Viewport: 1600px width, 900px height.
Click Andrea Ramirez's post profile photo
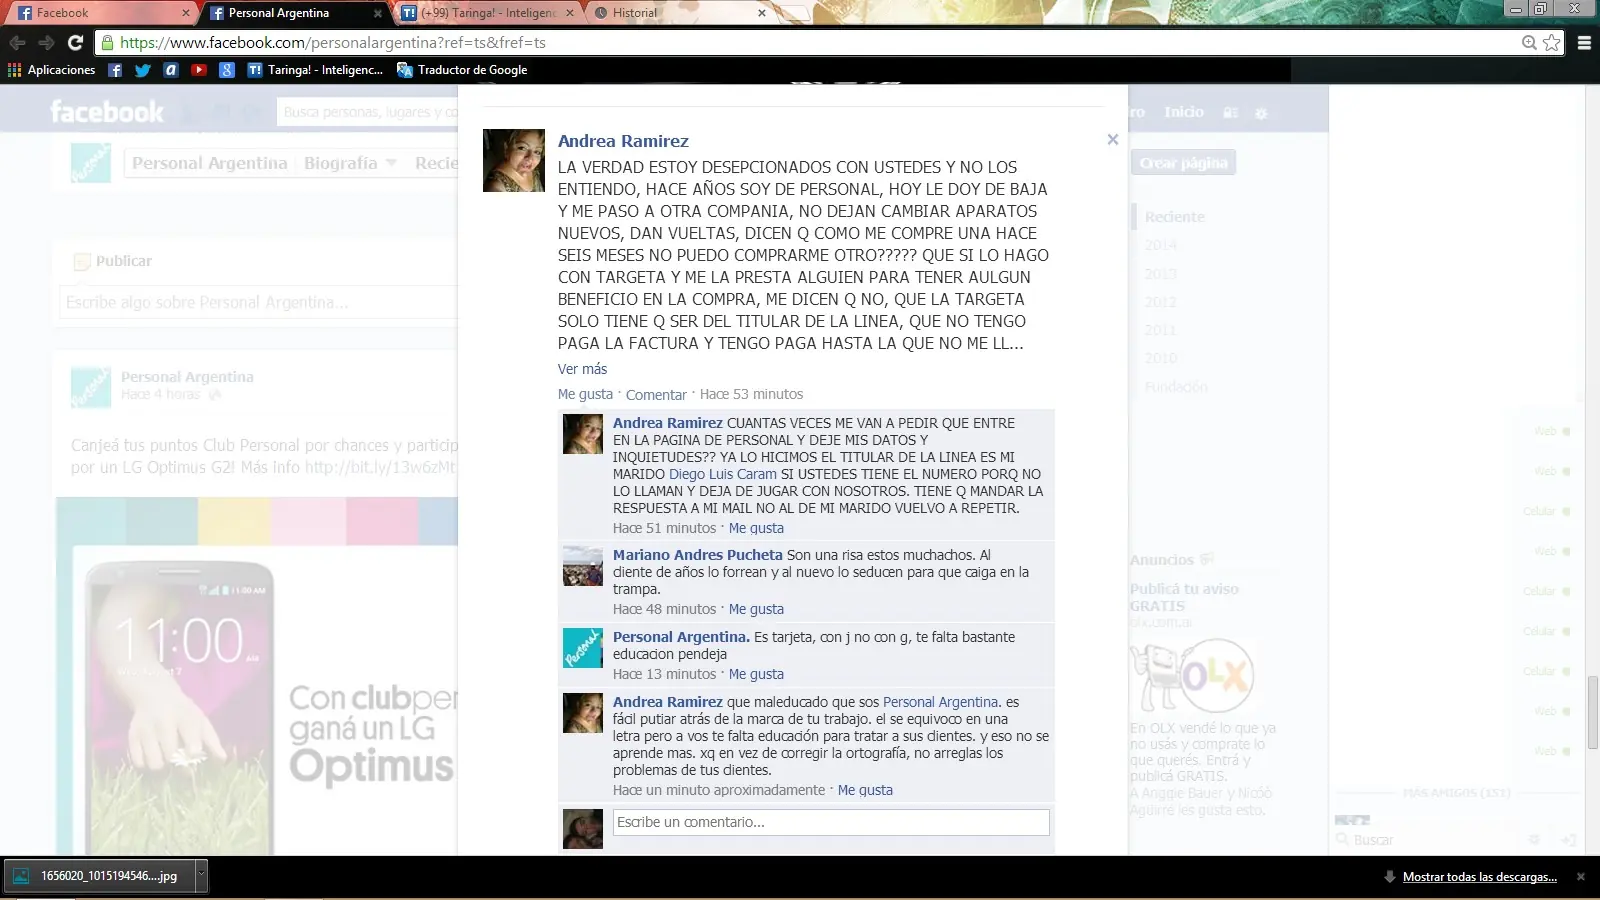tap(514, 160)
